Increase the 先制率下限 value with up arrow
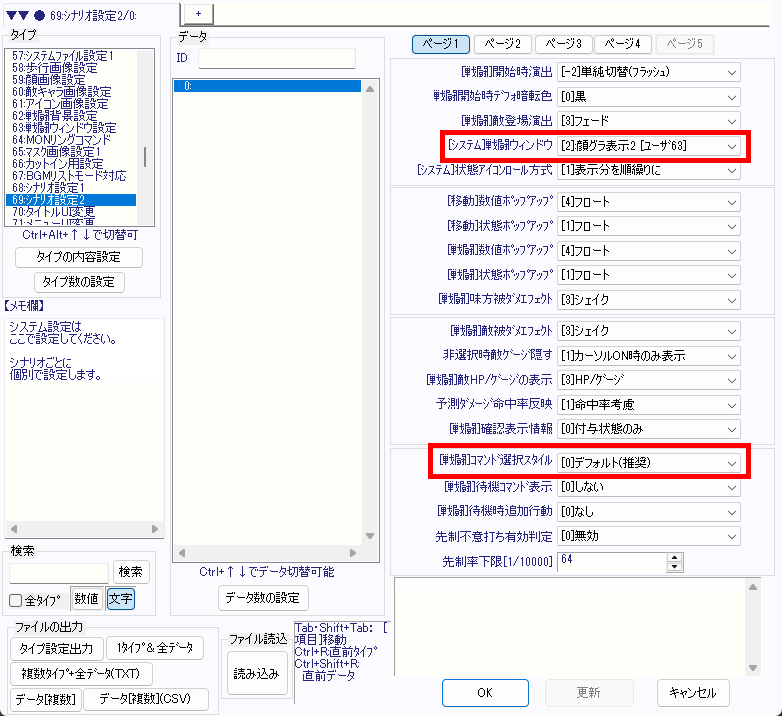 tap(673, 557)
